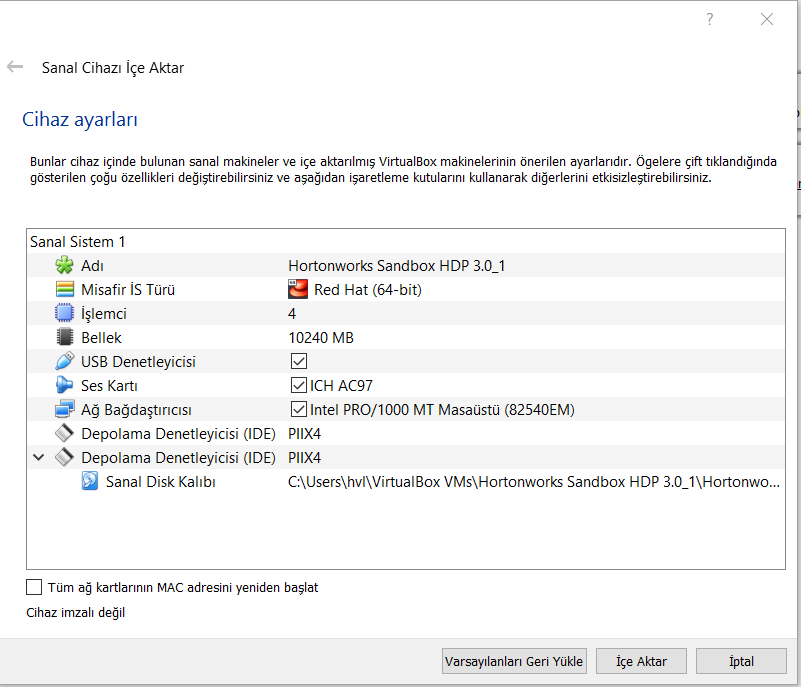The height and width of the screenshot is (687, 801).
Task: Uncheck the Intel PRO/1000 MT network adapter checkbox
Action: 299,409
